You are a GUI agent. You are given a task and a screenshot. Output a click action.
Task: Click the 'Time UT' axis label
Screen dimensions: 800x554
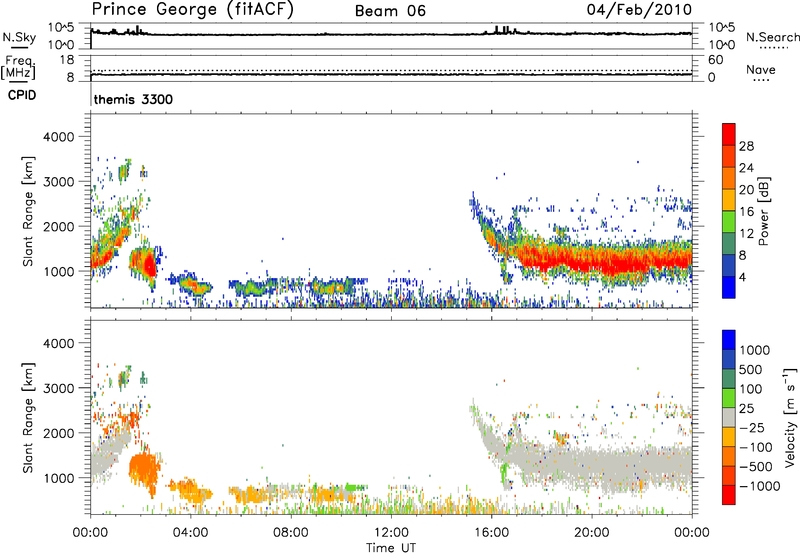click(391, 548)
